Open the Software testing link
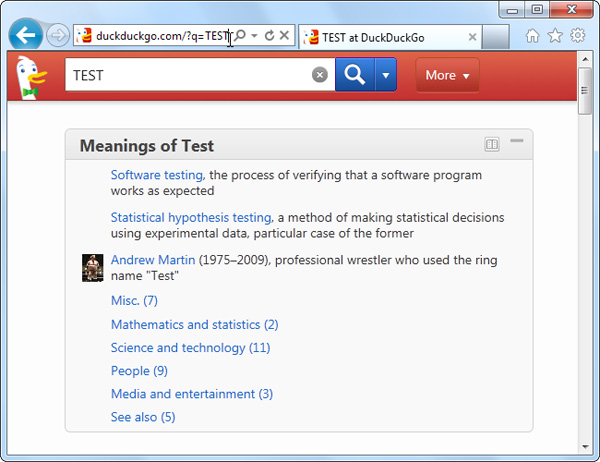This screenshot has width=600, height=462. click(x=157, y=175)
